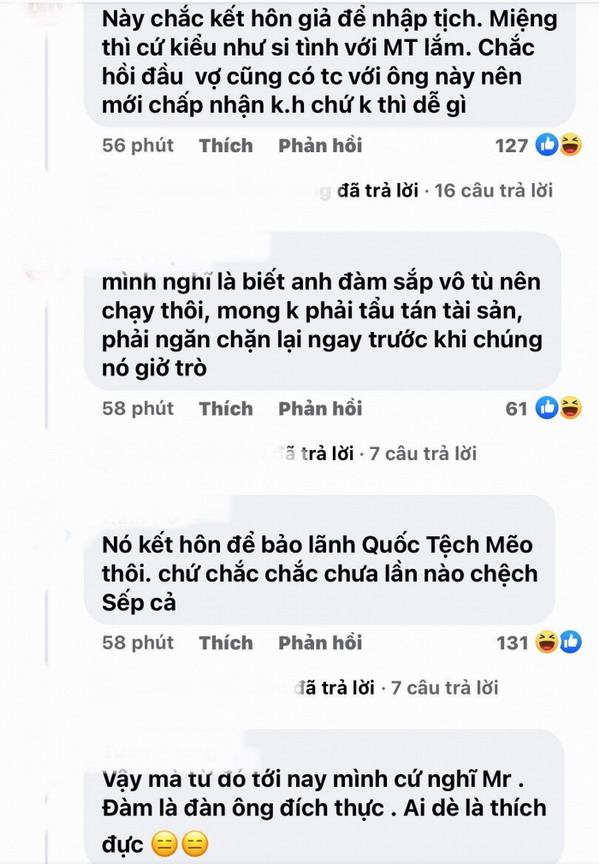
Task: Expand 7 câu trả lời under the 131-reaction comment
Action: click(445, 688)
